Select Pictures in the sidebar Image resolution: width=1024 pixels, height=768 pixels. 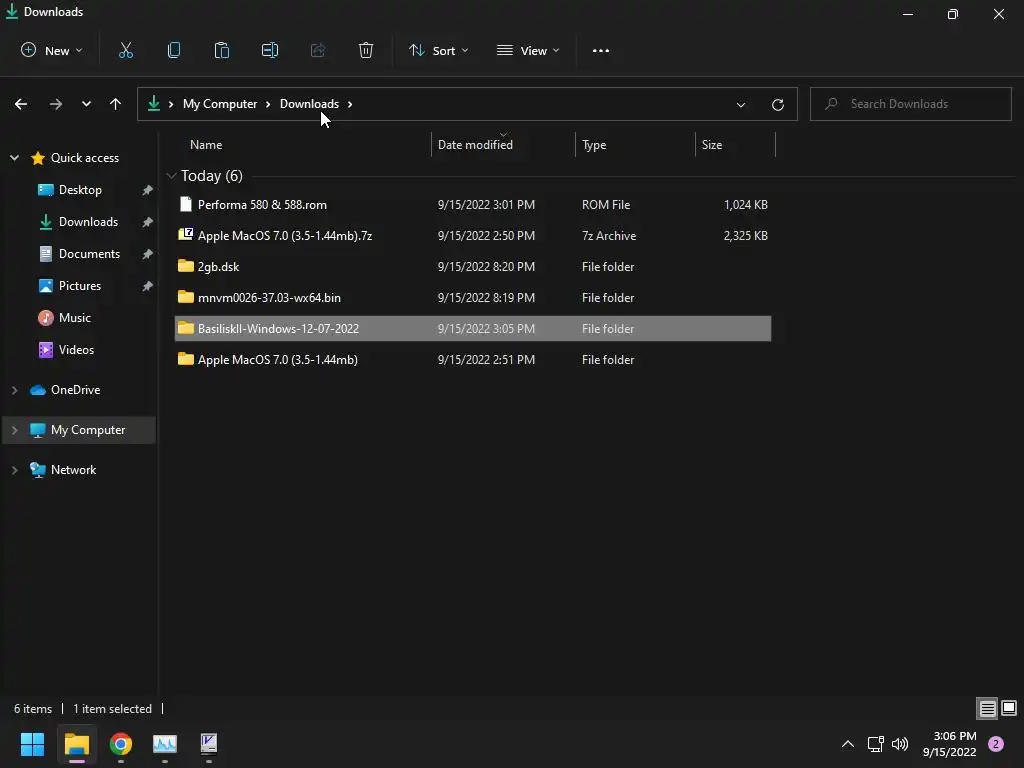(x=80, y=286)
